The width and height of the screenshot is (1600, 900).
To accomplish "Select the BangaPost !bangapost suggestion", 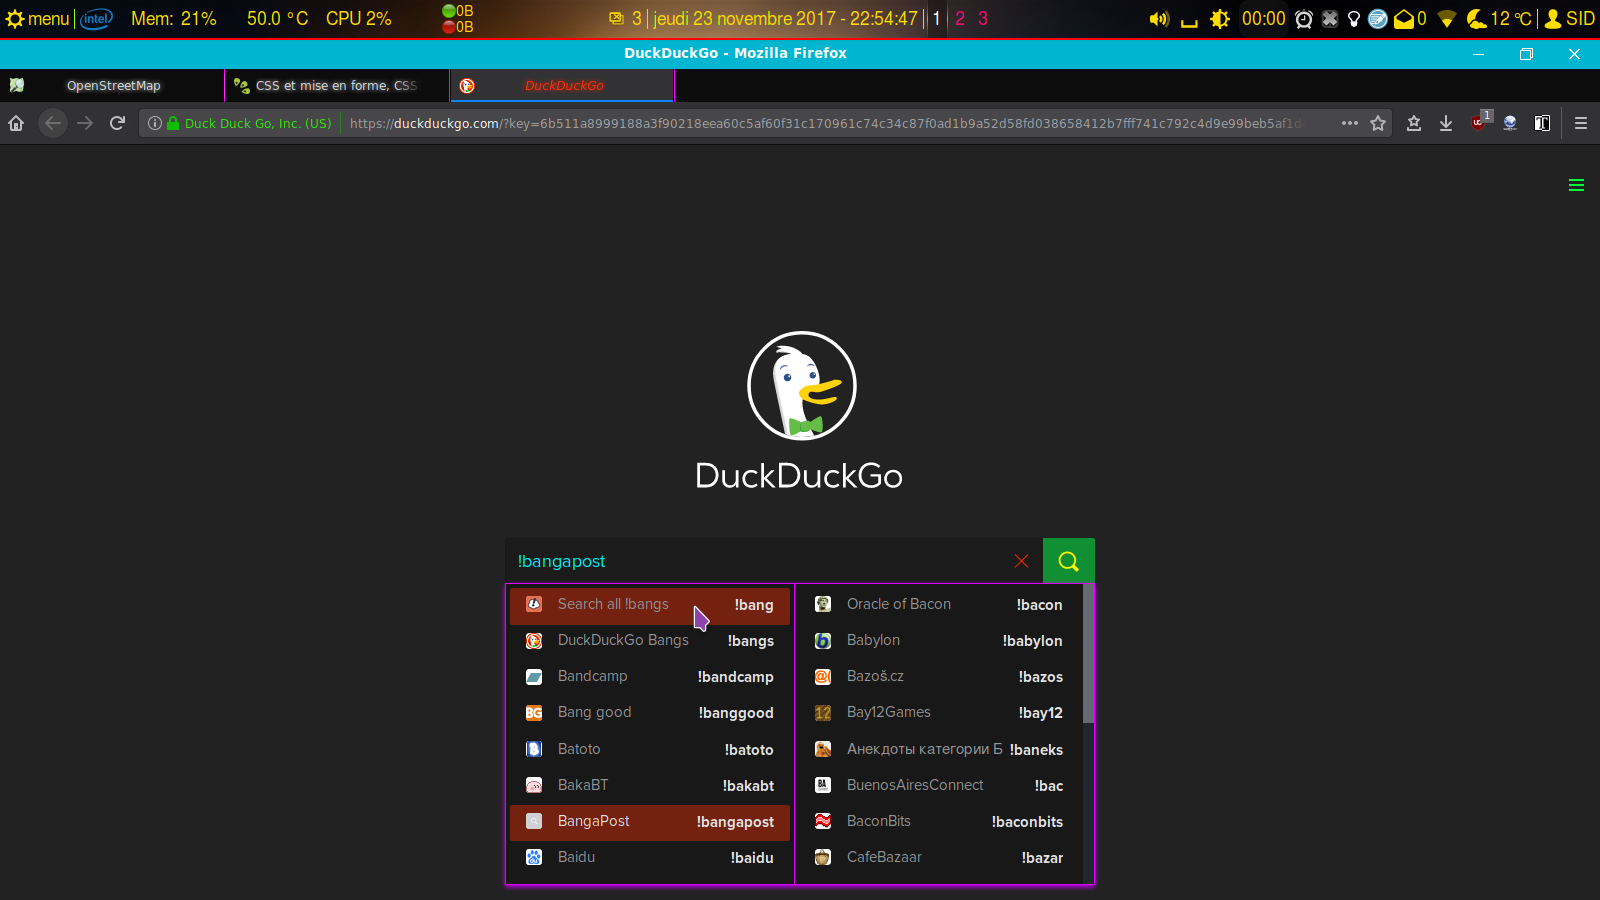I will 650,821.
